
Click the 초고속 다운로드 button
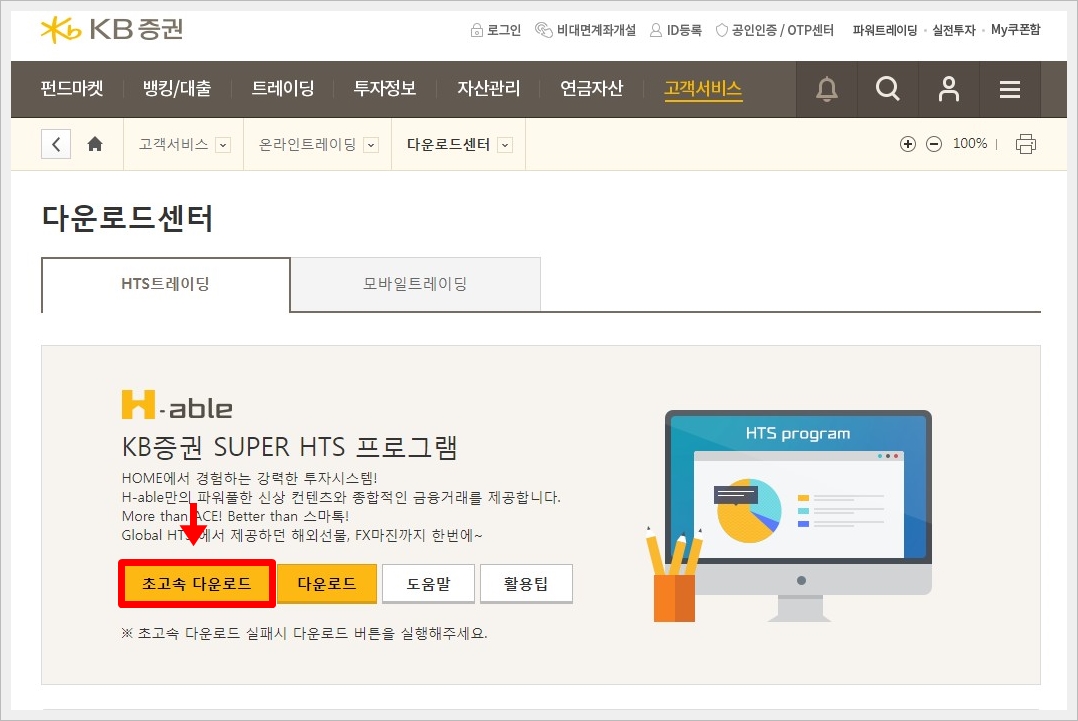(x=197, y=584)
